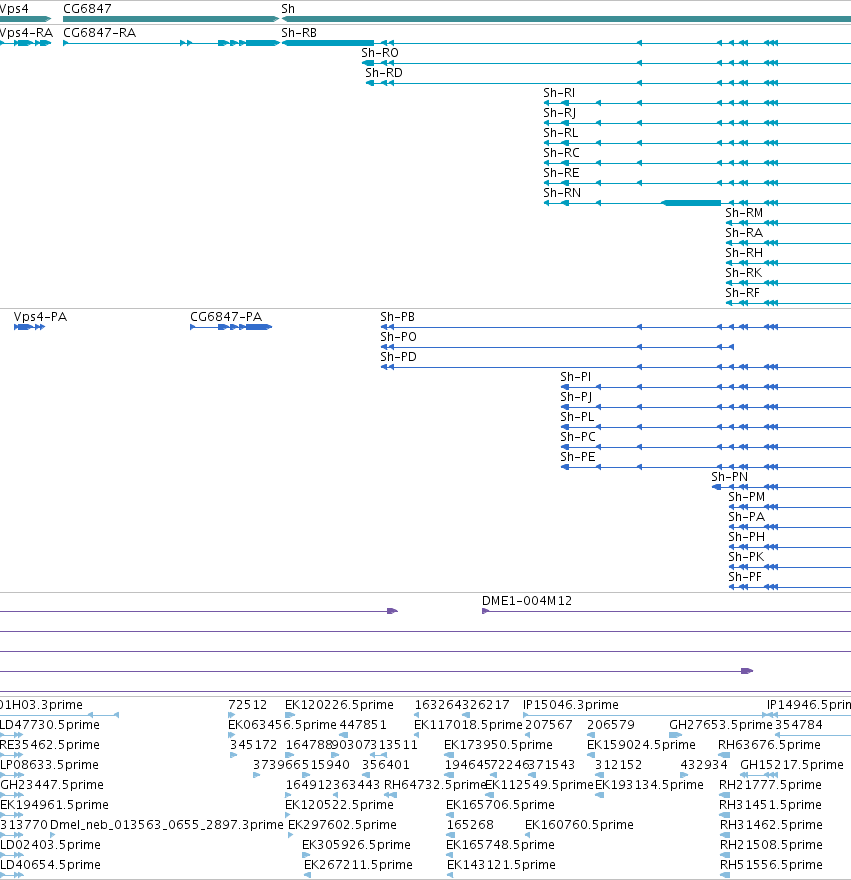
Task: Open EST RH64732.5prime
Action: 435,785
